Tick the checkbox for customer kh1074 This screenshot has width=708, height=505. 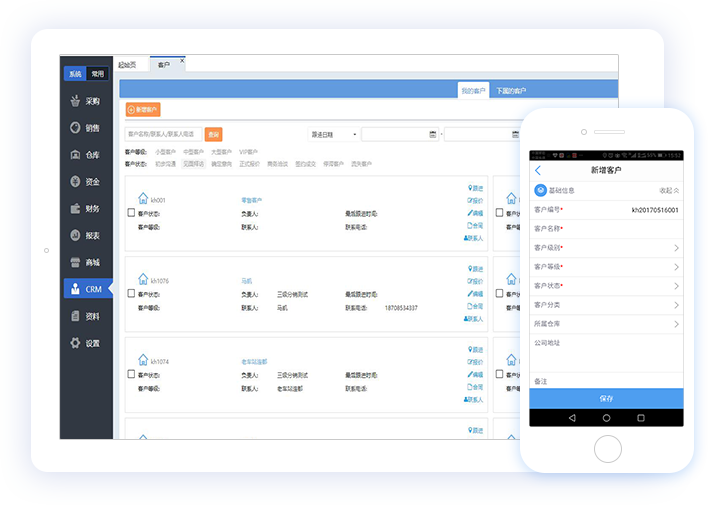click(131, 374)
